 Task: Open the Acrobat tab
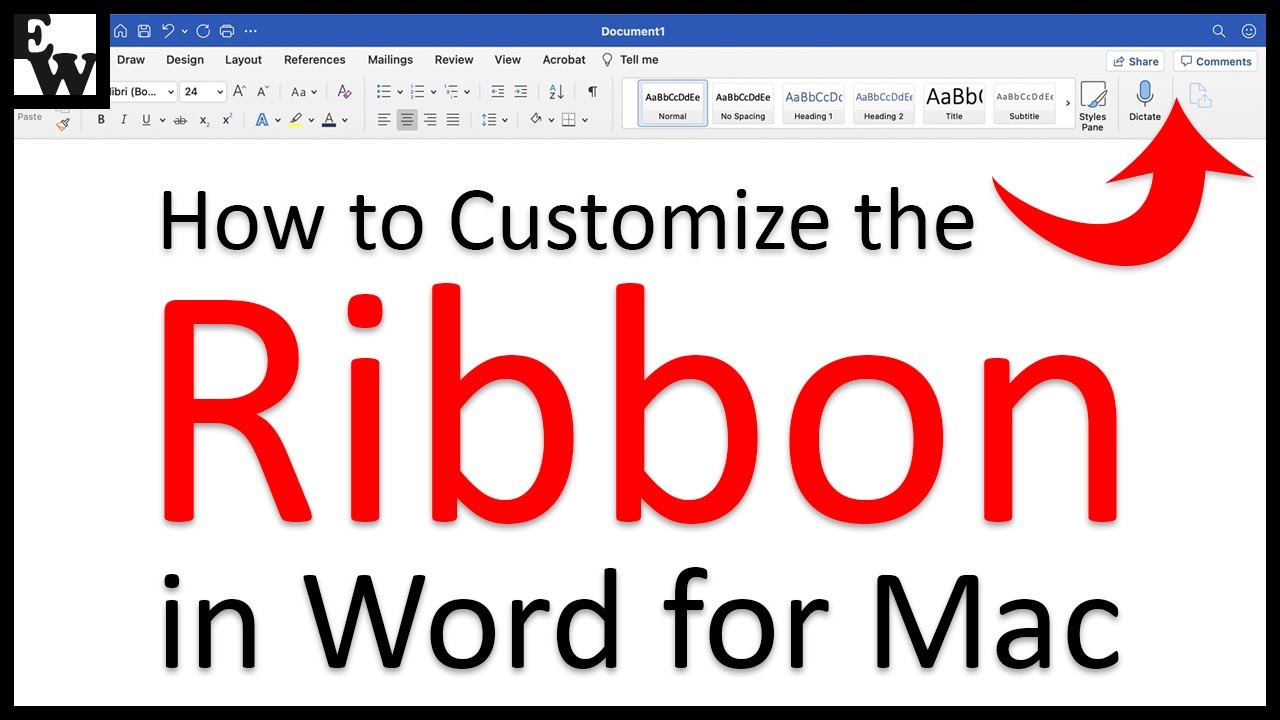(564, 60)
